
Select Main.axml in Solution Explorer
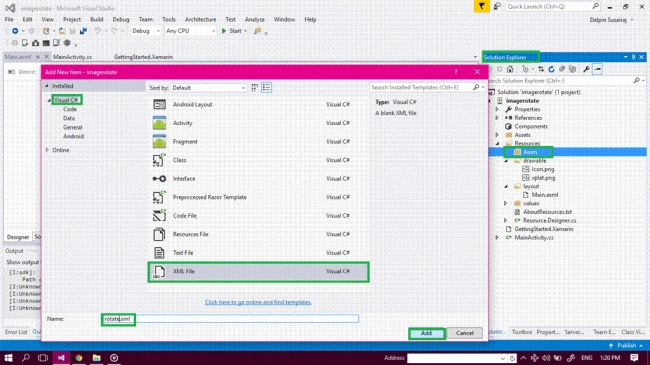545,195
